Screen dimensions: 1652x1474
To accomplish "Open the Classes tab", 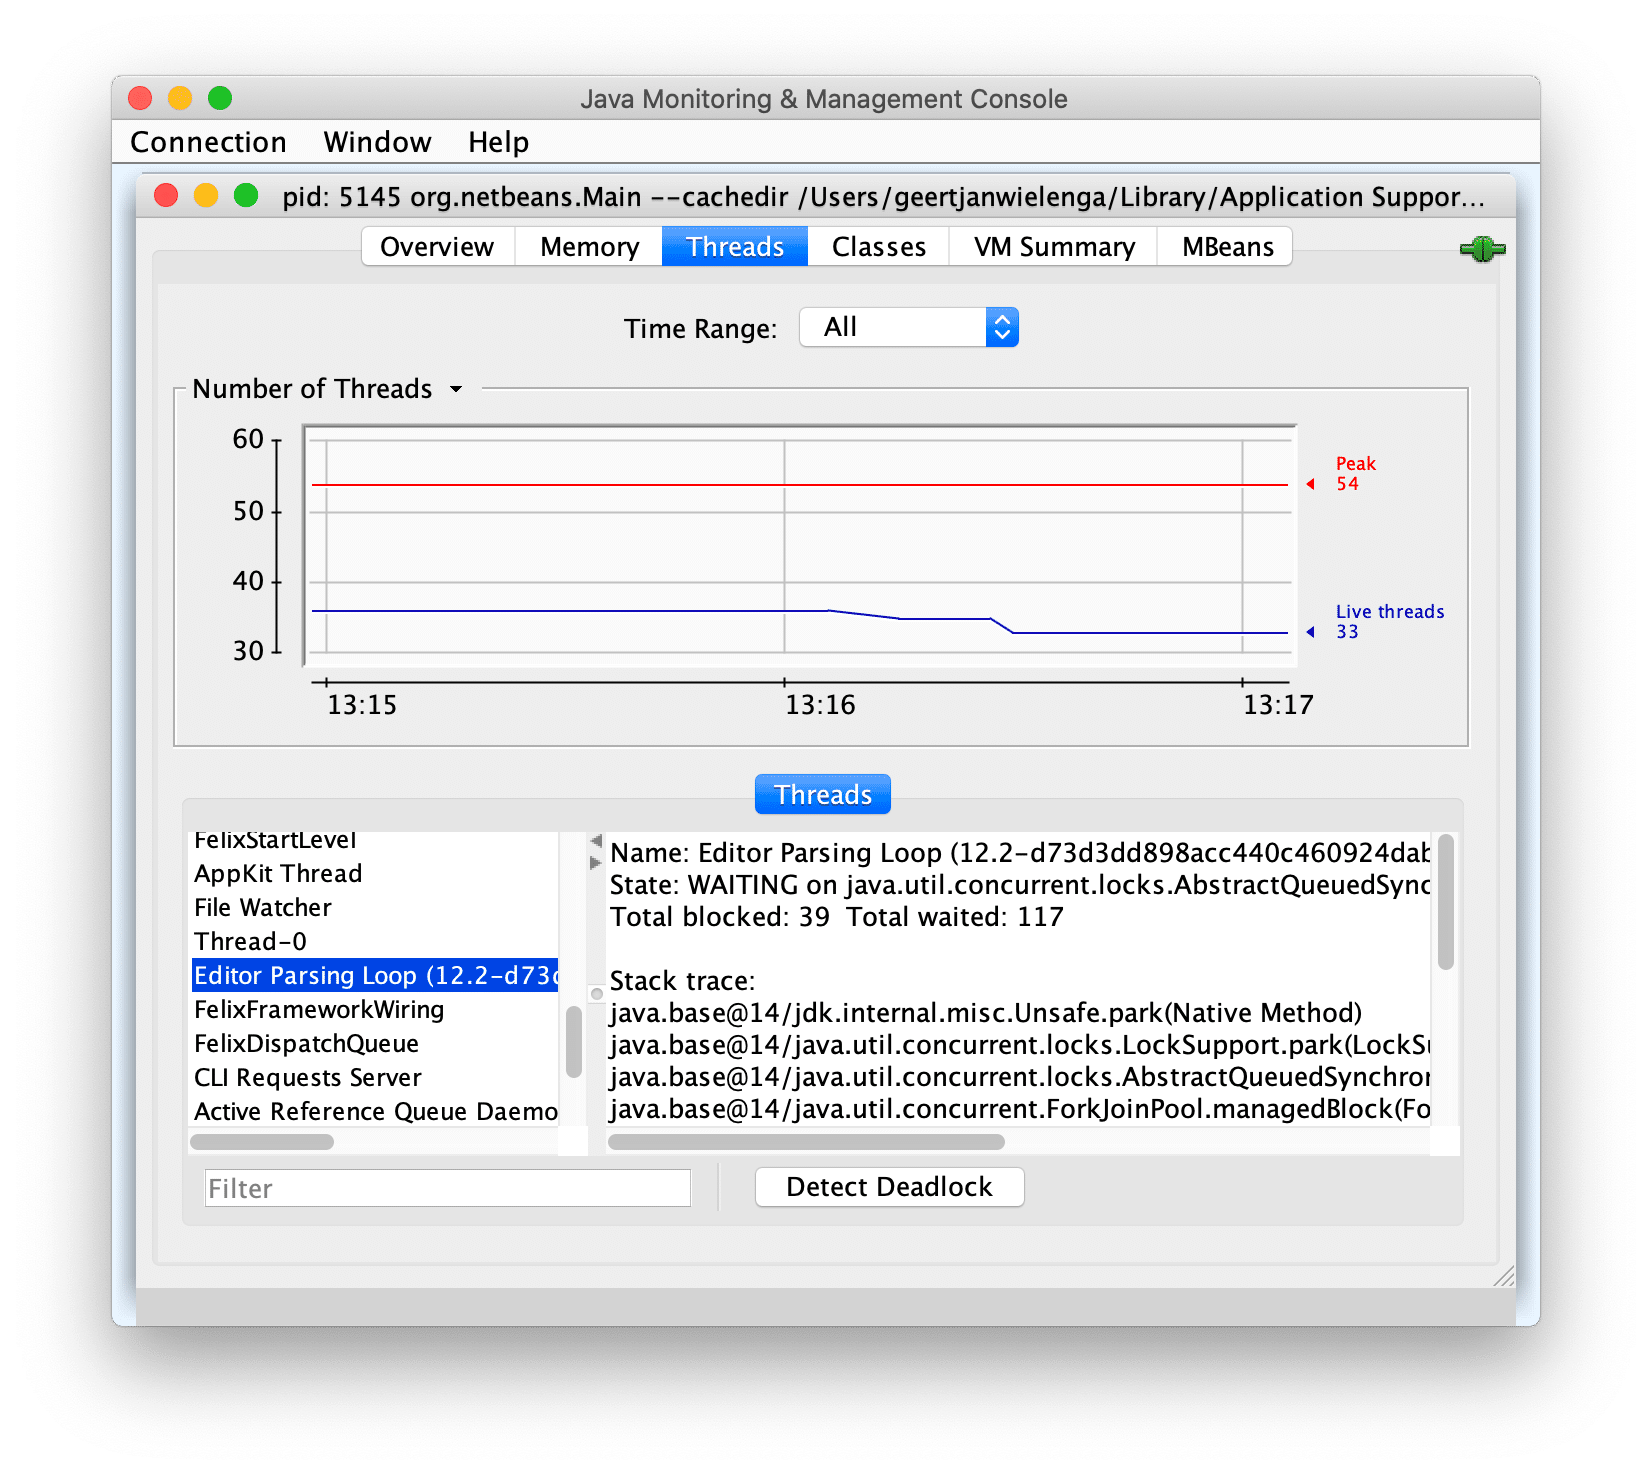I will click(878, 247).
